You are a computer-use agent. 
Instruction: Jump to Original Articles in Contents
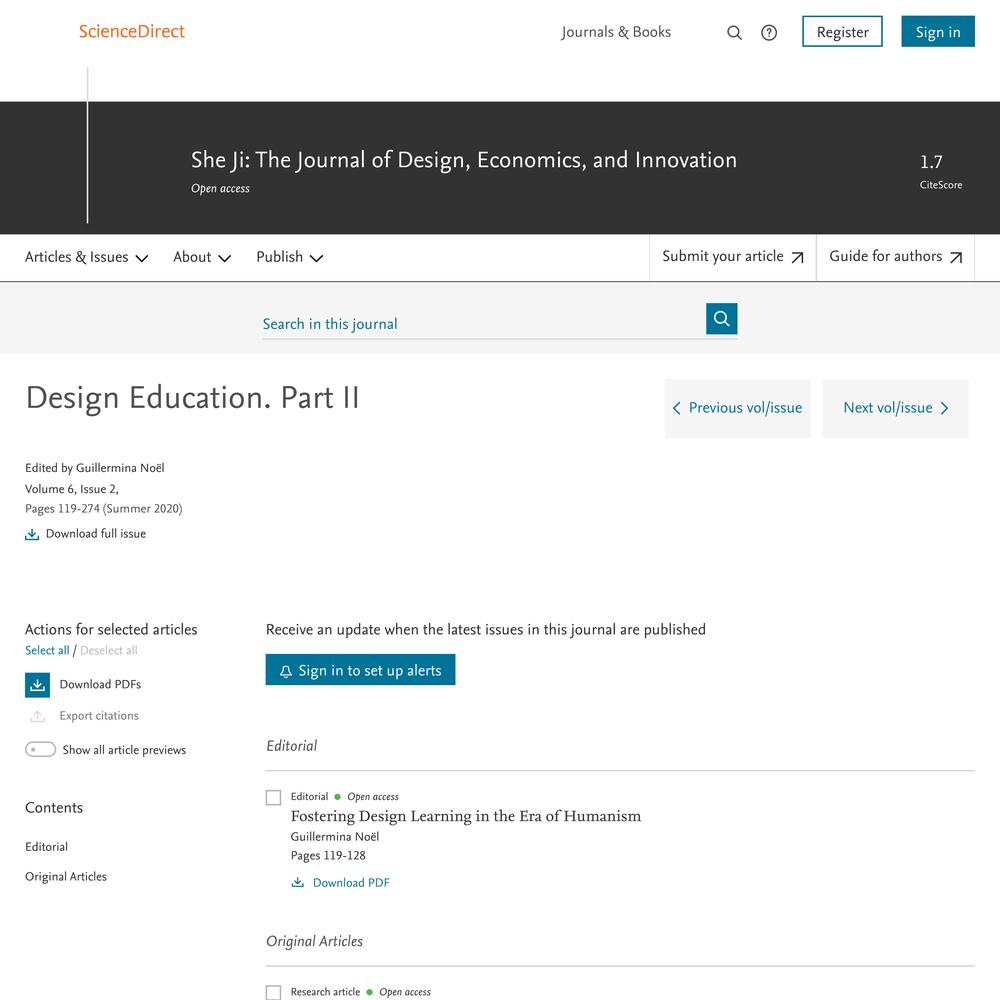click(66, 876)
